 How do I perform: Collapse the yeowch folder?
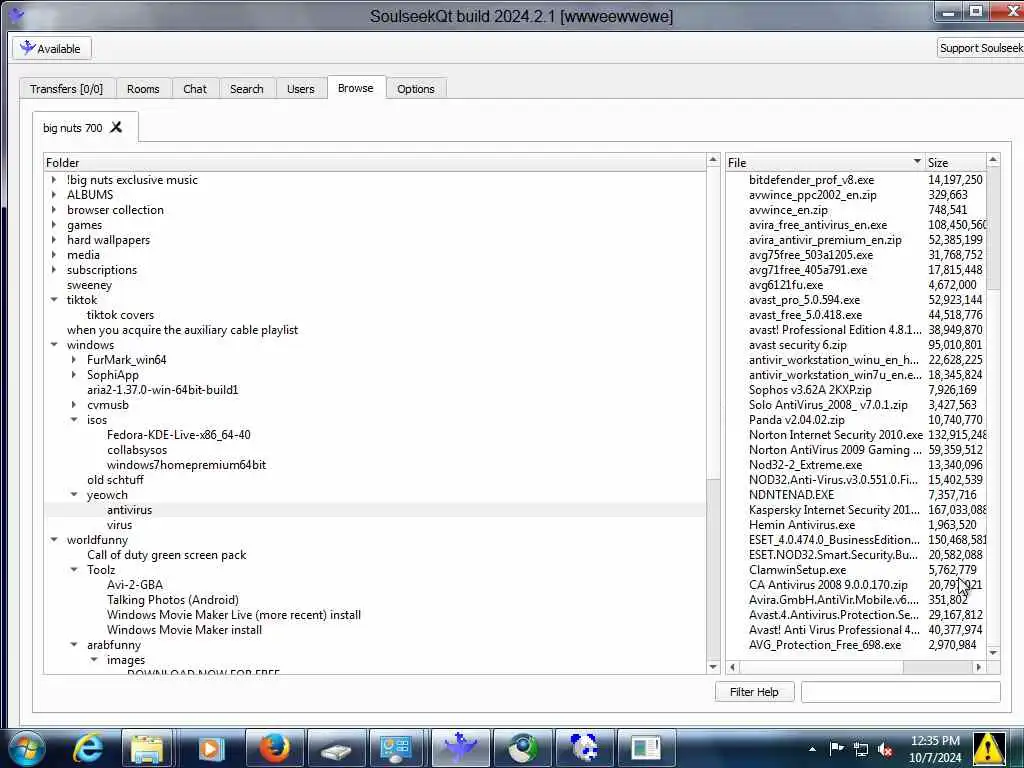tap(74, 495)
